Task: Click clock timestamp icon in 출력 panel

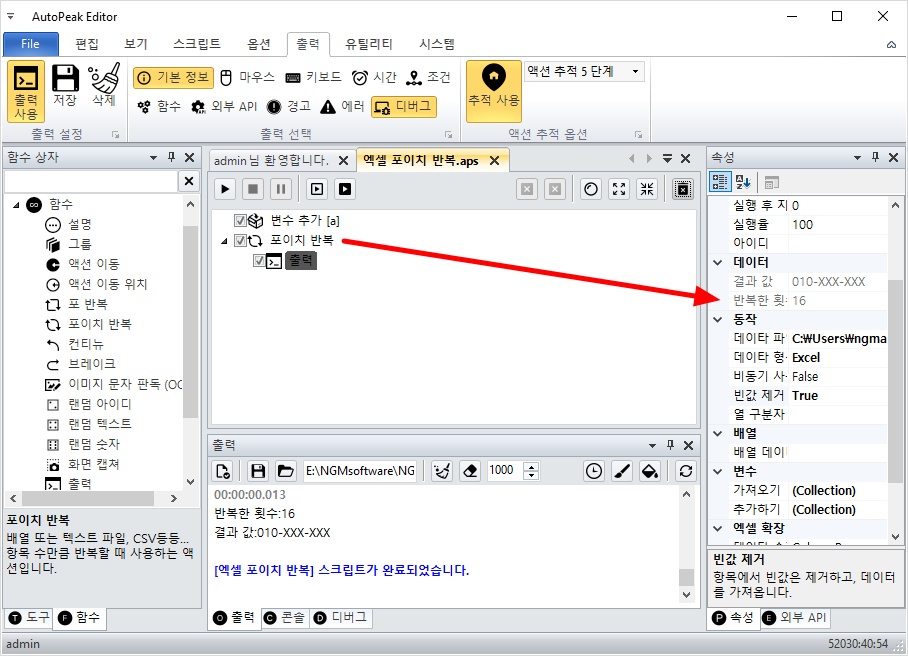Action: pos(594,471)
